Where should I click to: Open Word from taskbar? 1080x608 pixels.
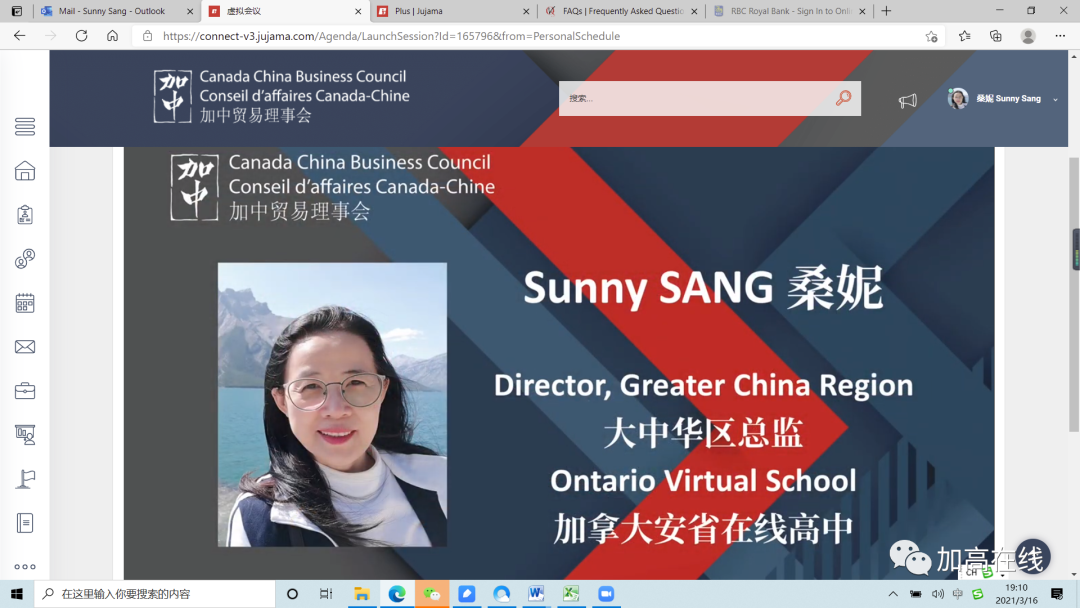pyautogui.click(x=536, y=594)
